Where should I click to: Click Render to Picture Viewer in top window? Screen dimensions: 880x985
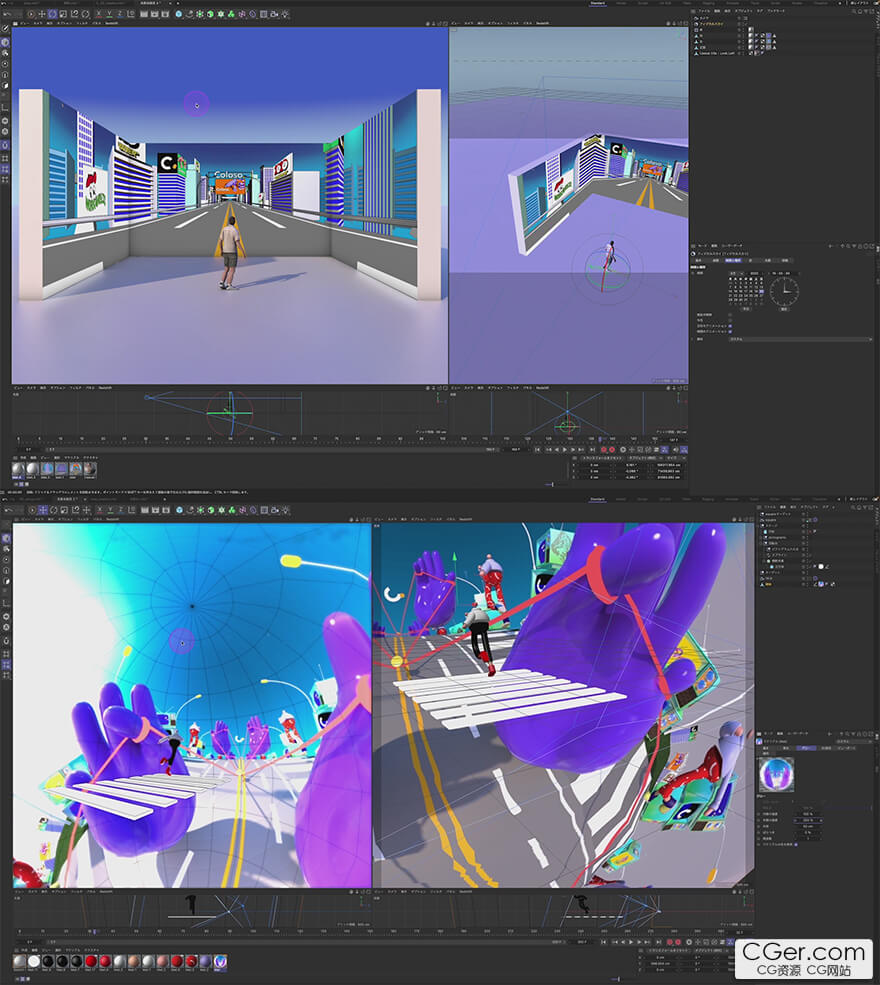(x=155, y=14)
